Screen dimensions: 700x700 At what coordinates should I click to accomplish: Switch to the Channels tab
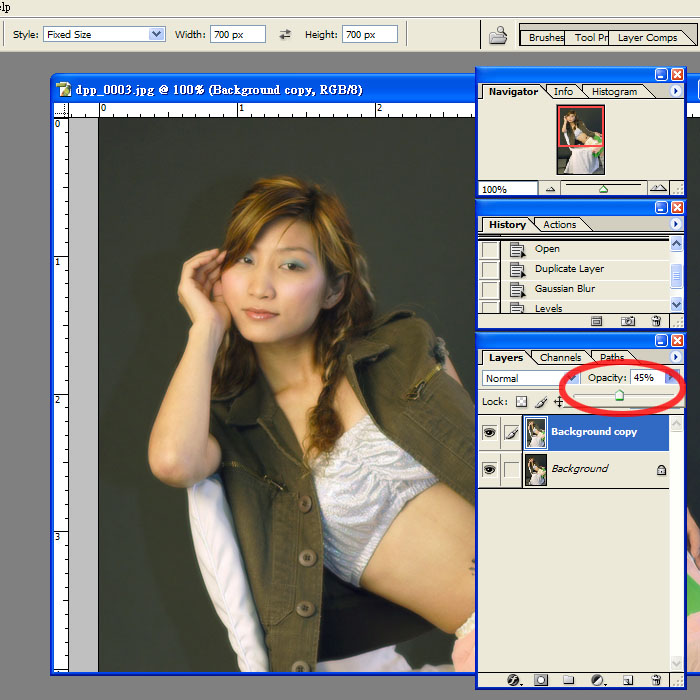point(560,358)
